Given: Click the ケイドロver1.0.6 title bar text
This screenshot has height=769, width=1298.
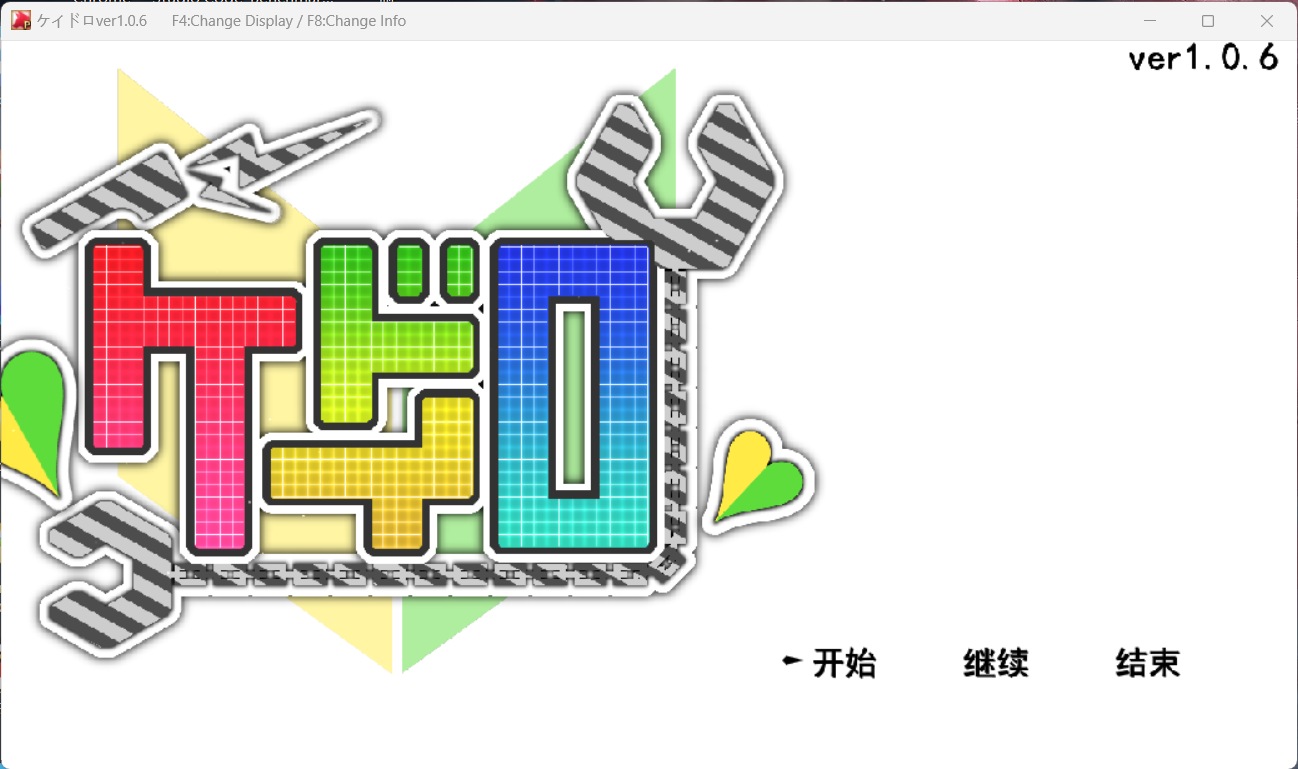Looking at the screenshot, I should tap(90, 20).
